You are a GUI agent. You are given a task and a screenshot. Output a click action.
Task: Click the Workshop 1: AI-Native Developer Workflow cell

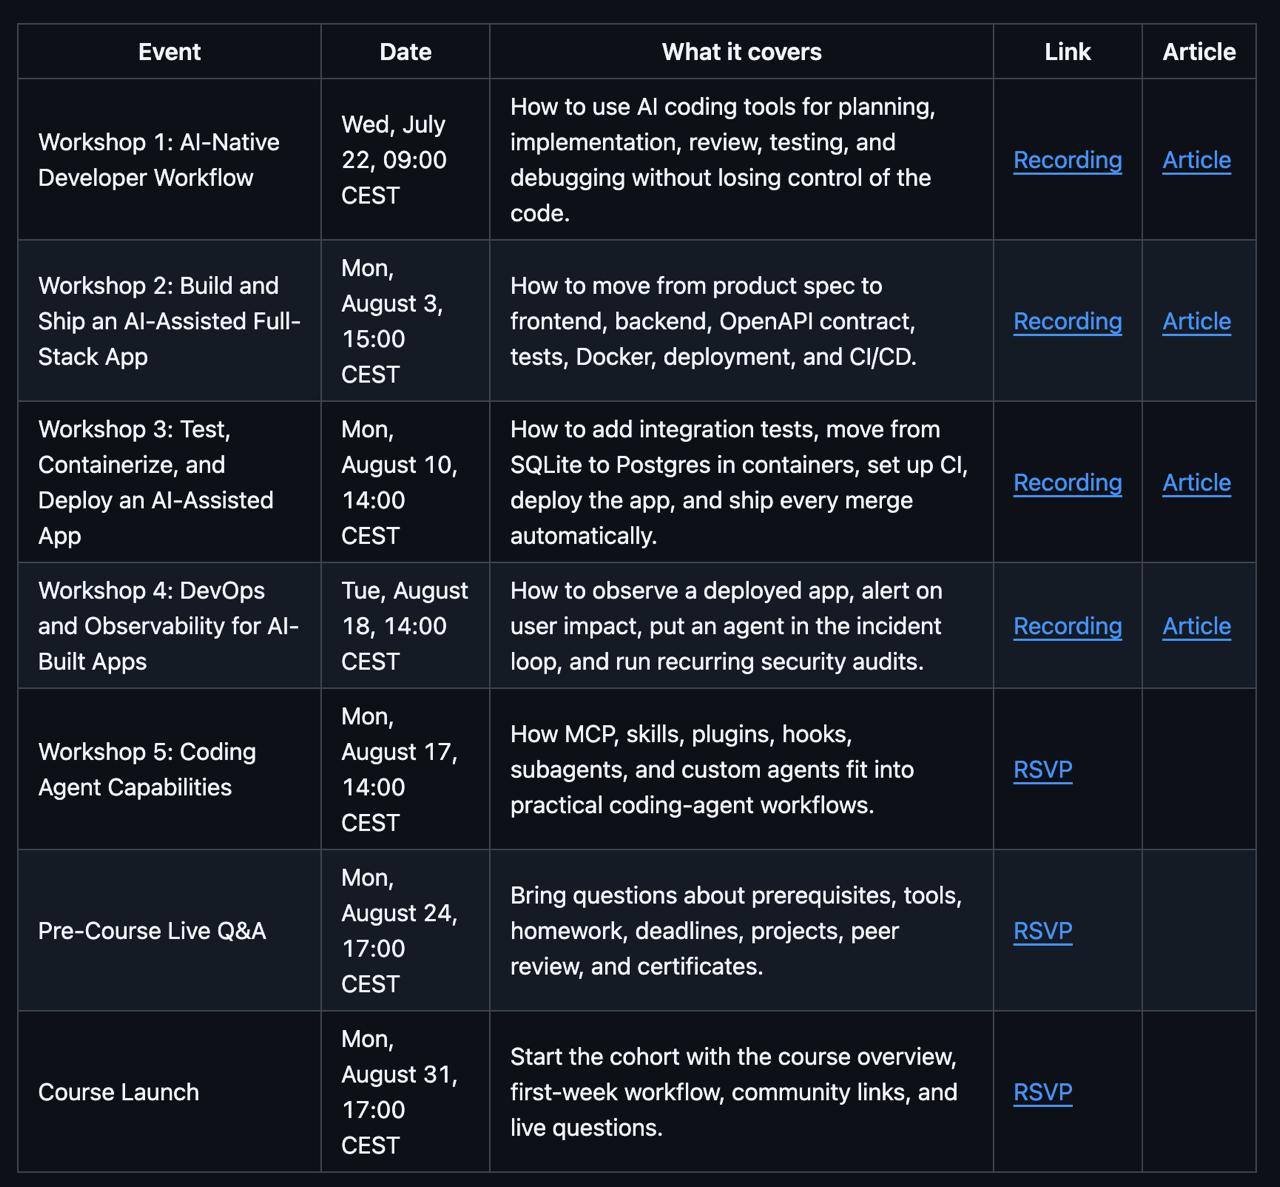pos(169,160)
